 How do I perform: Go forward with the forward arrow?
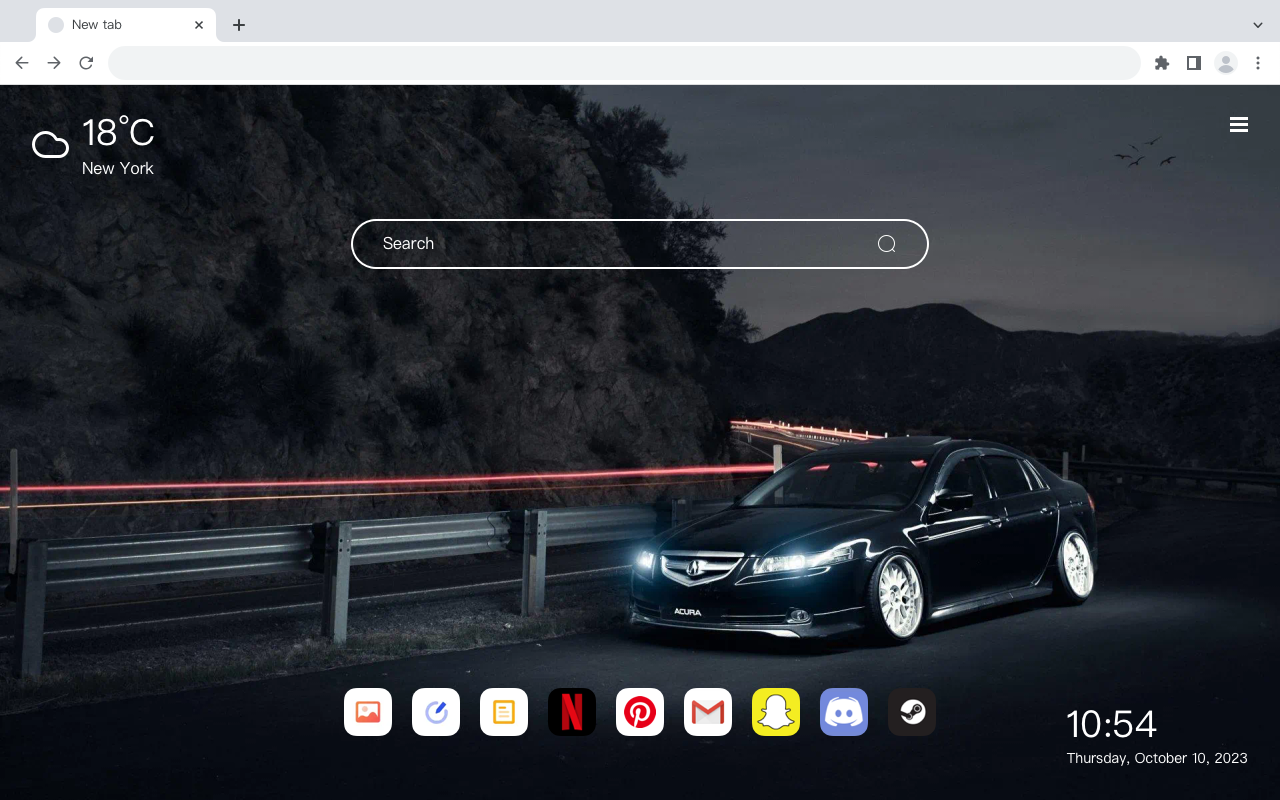tap(54, 63)
